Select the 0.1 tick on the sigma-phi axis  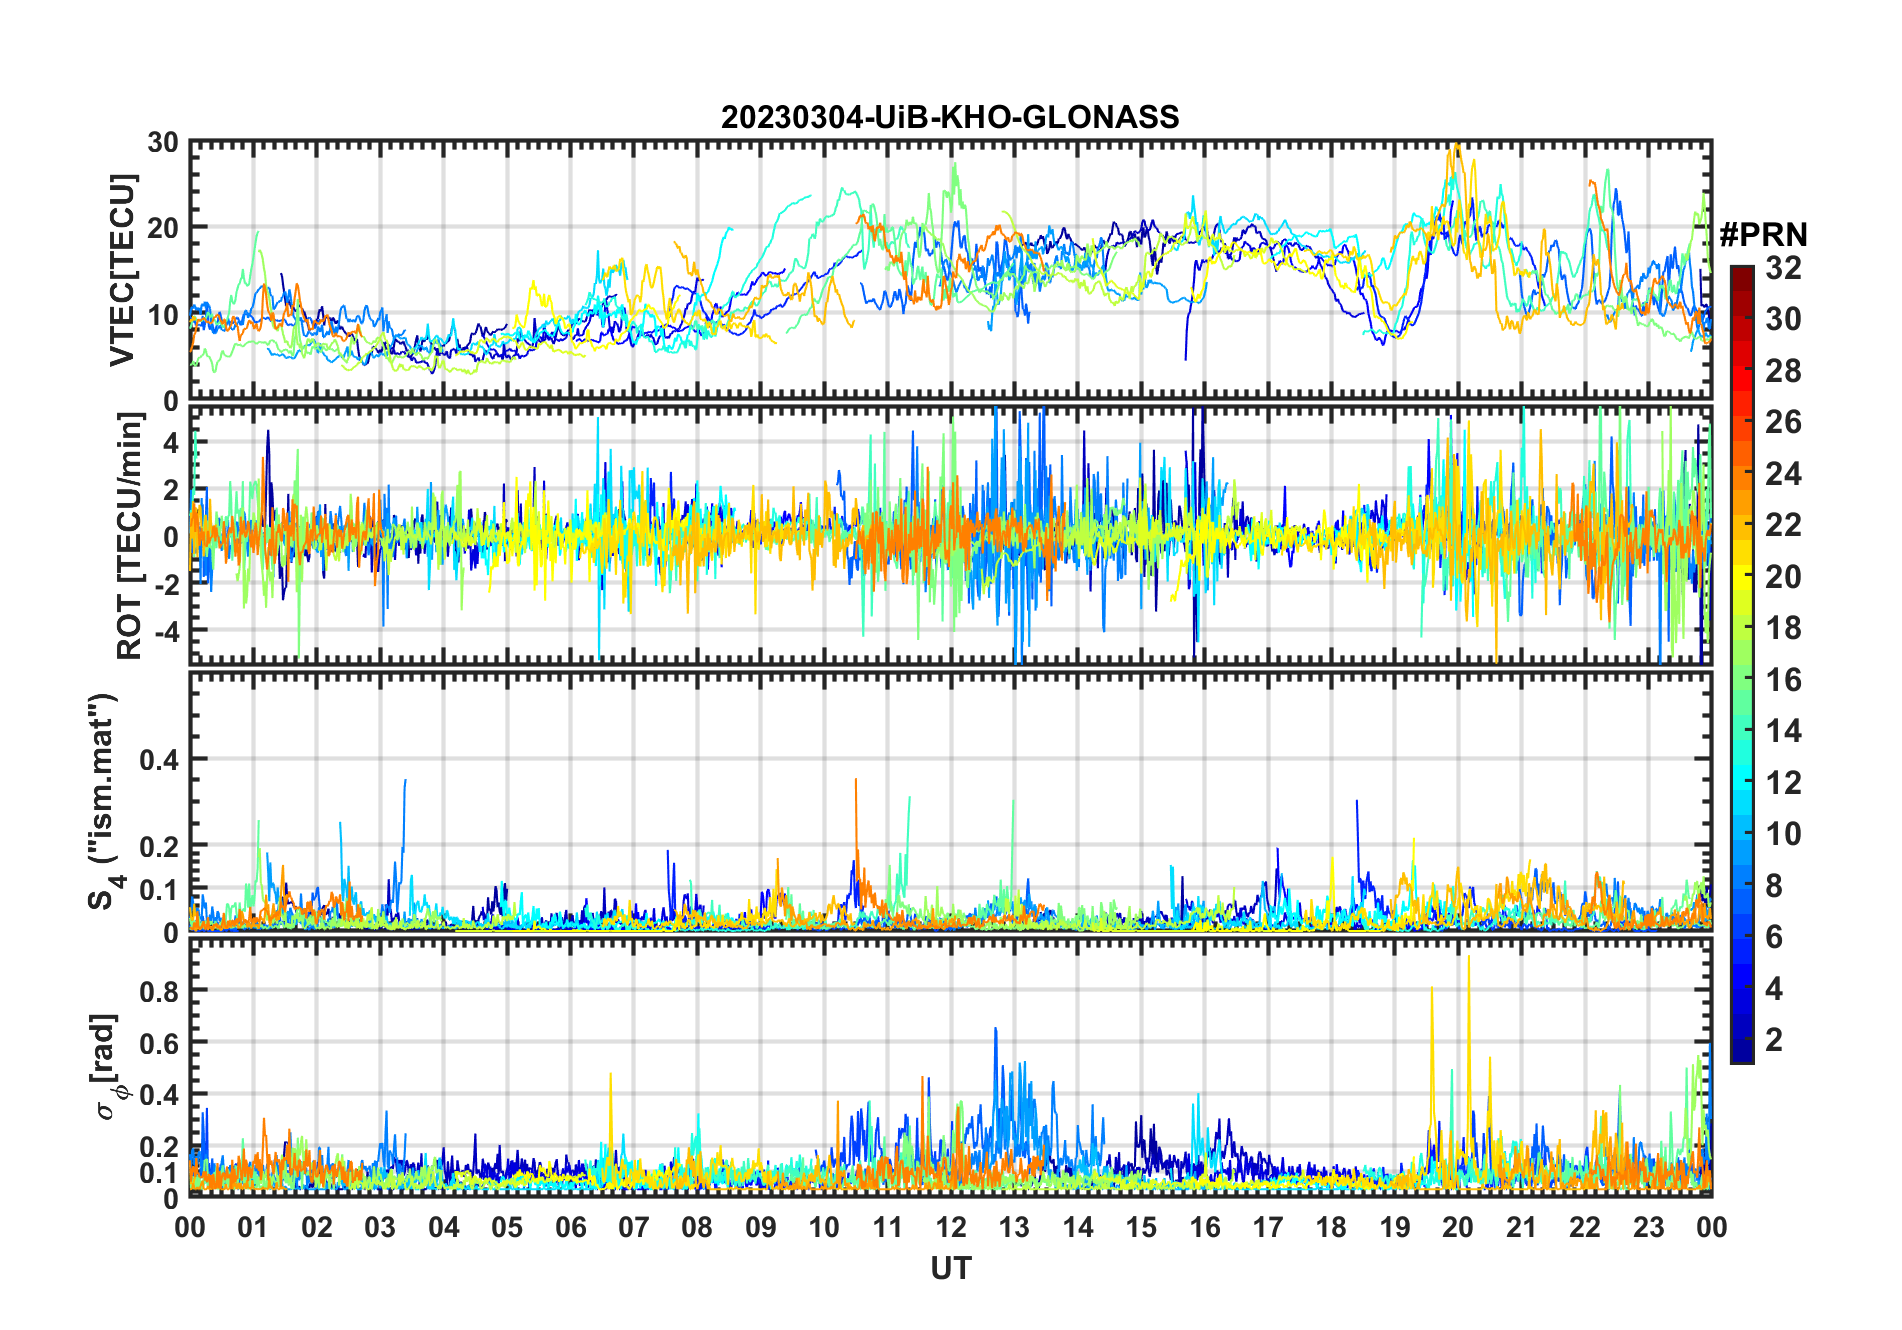click(x=160, y=1172)
